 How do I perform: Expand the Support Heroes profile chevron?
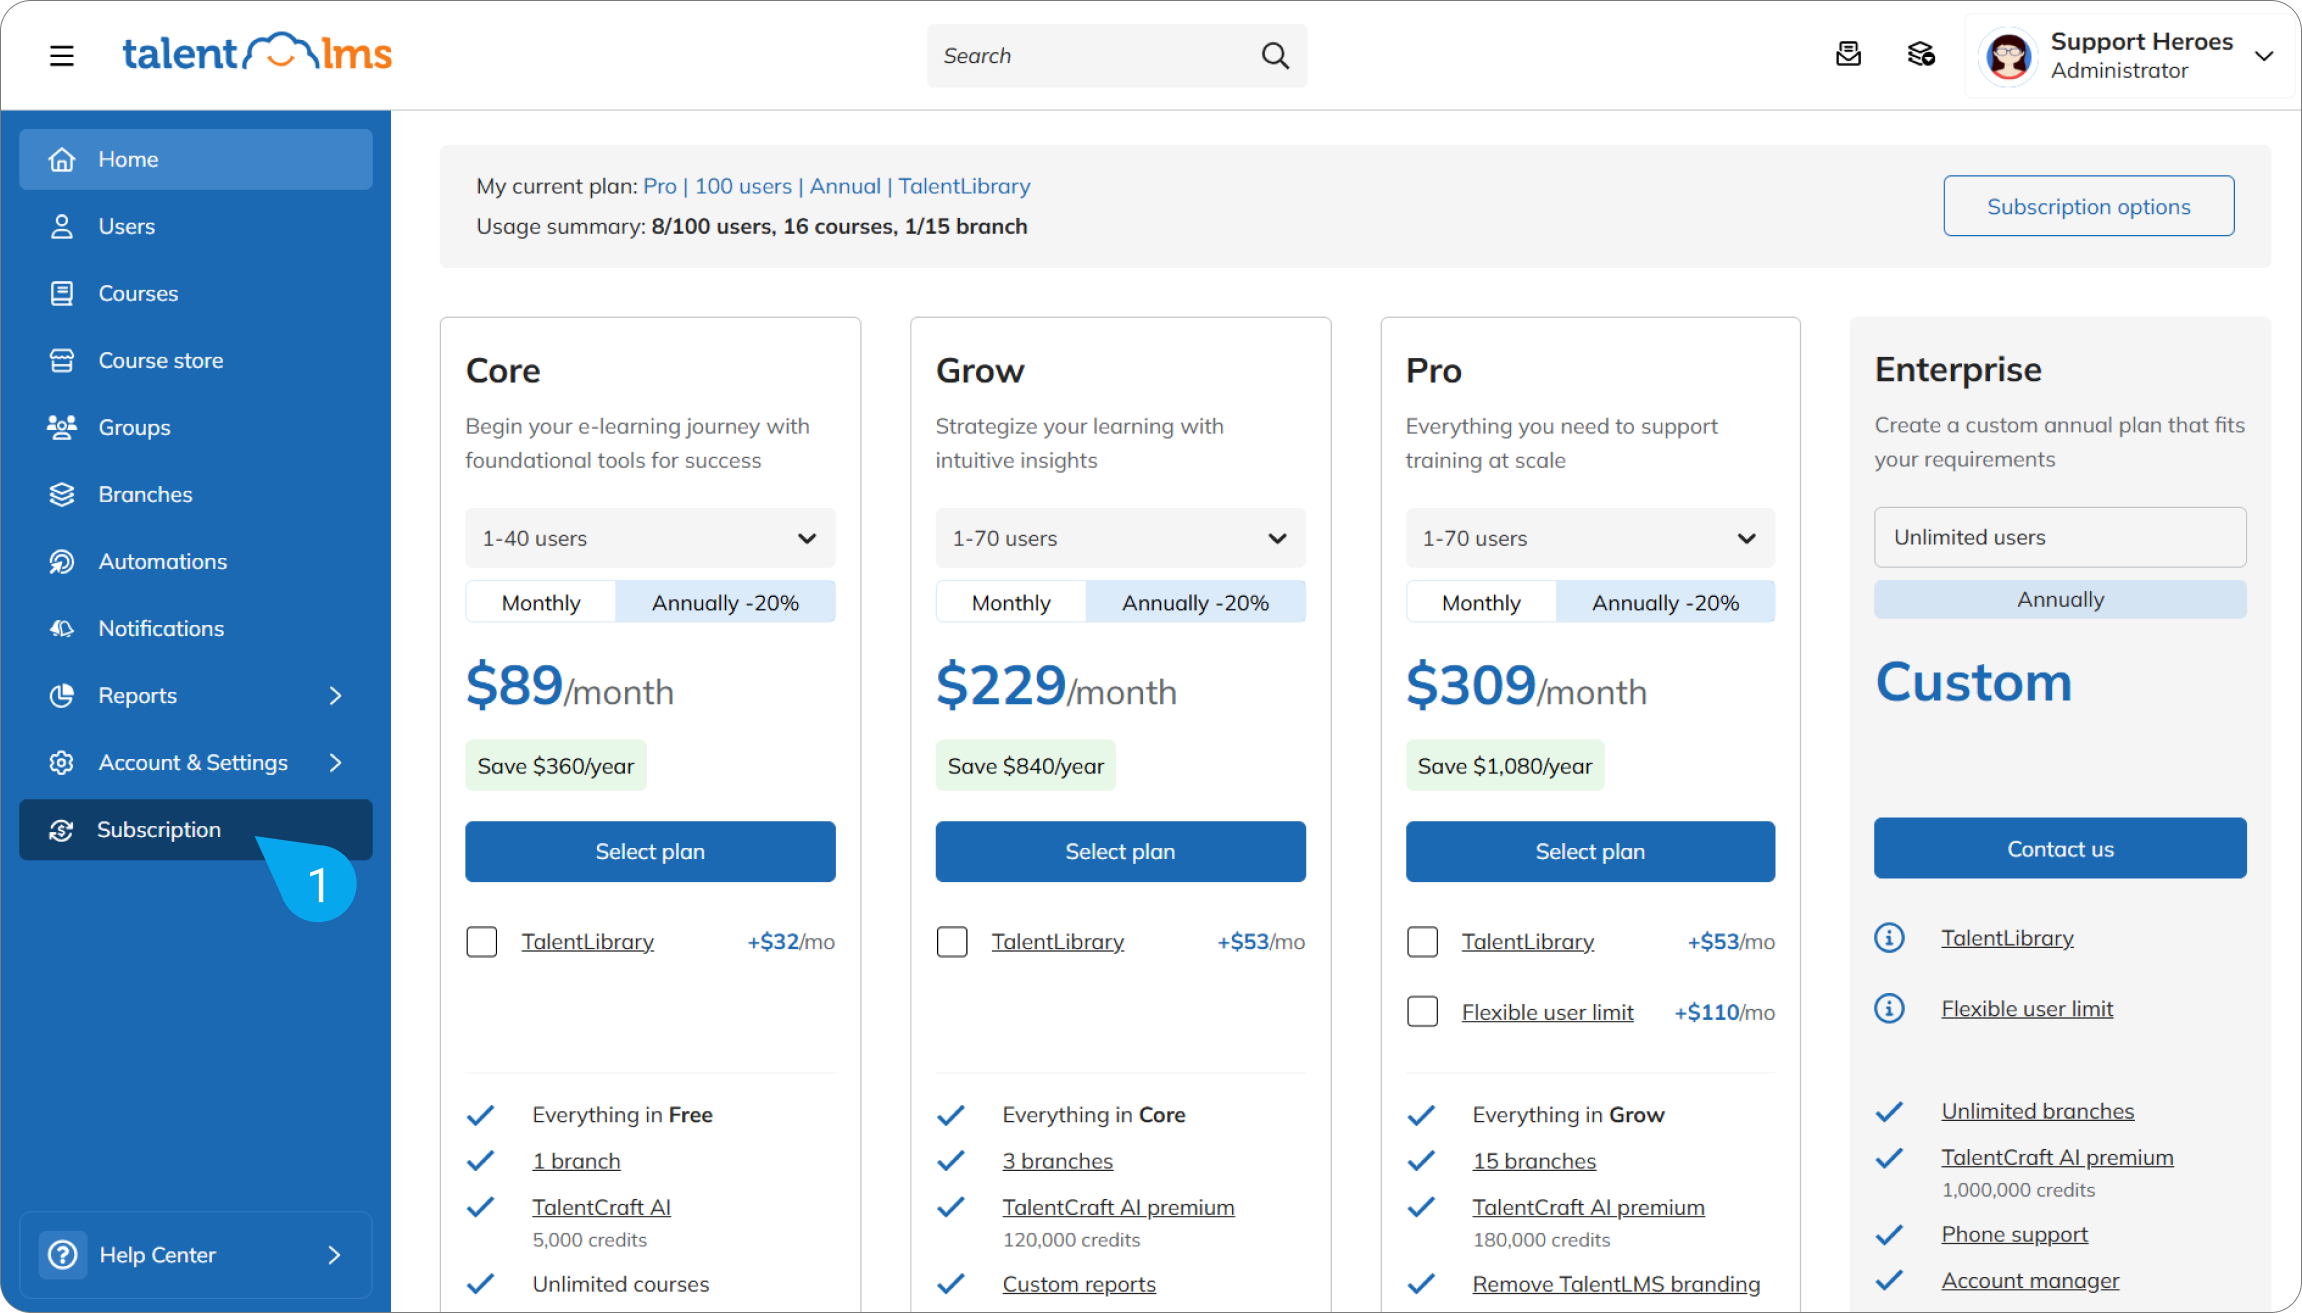(2265, 56)
